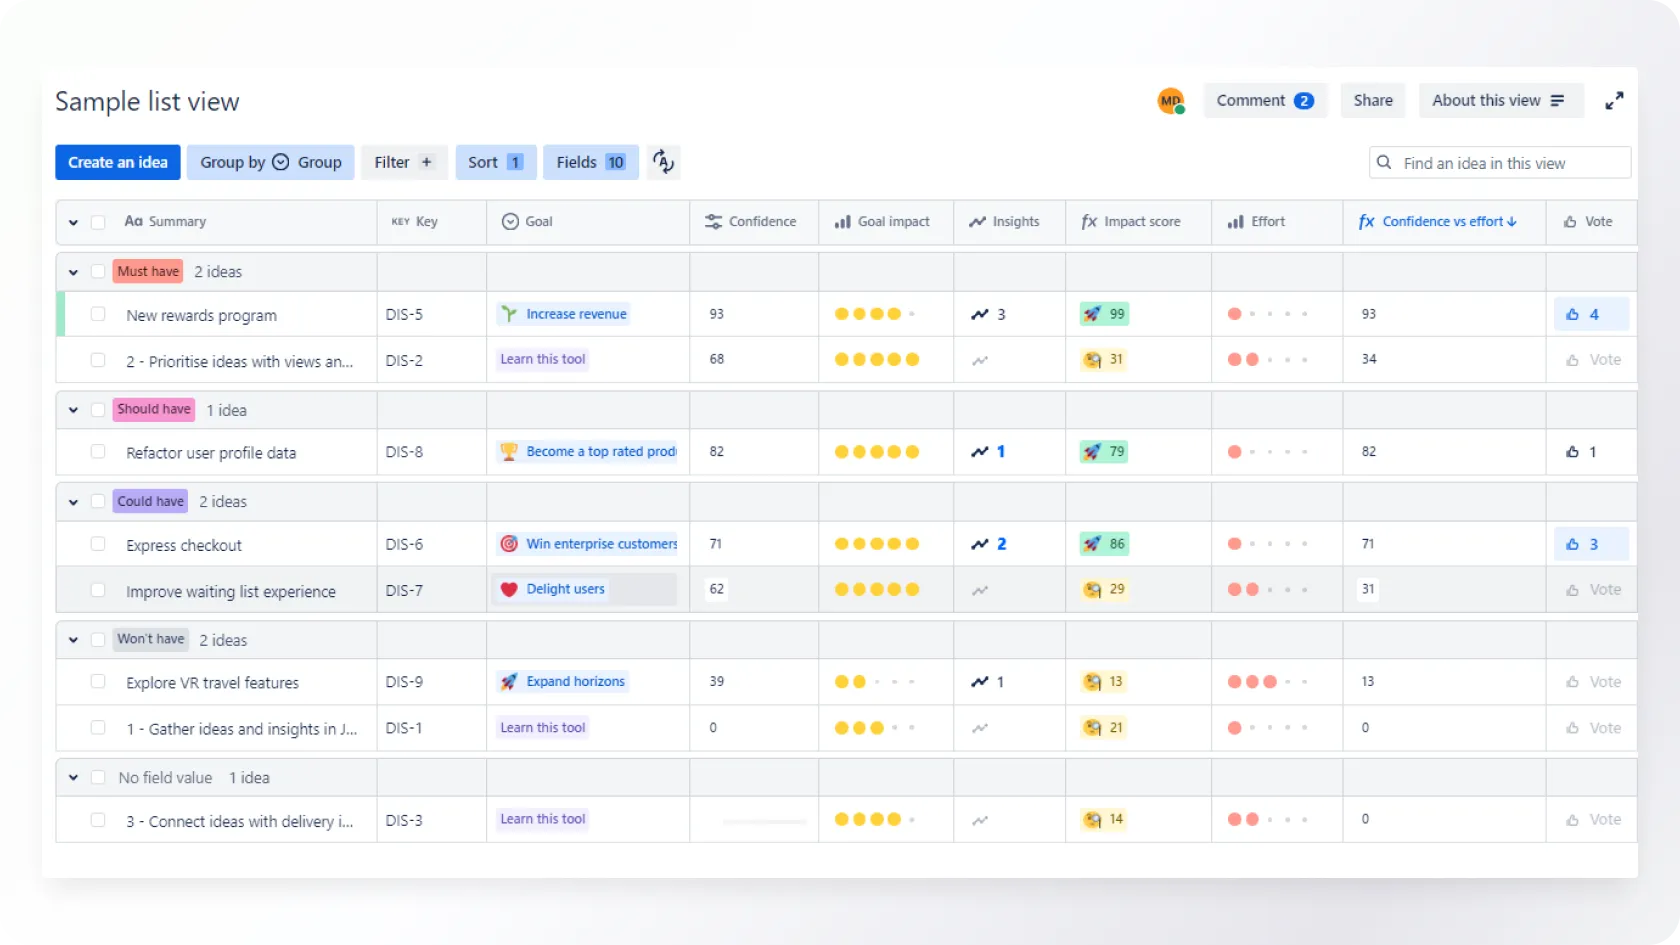This screenshot has width=1680, height=945.
Task: Collapse the Won't have group
Action: (73, 640)
